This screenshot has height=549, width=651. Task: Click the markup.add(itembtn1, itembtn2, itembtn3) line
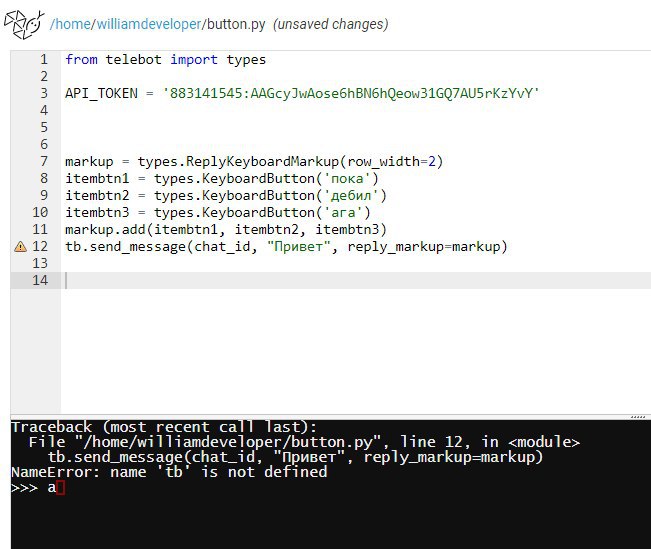click(226, 230)
